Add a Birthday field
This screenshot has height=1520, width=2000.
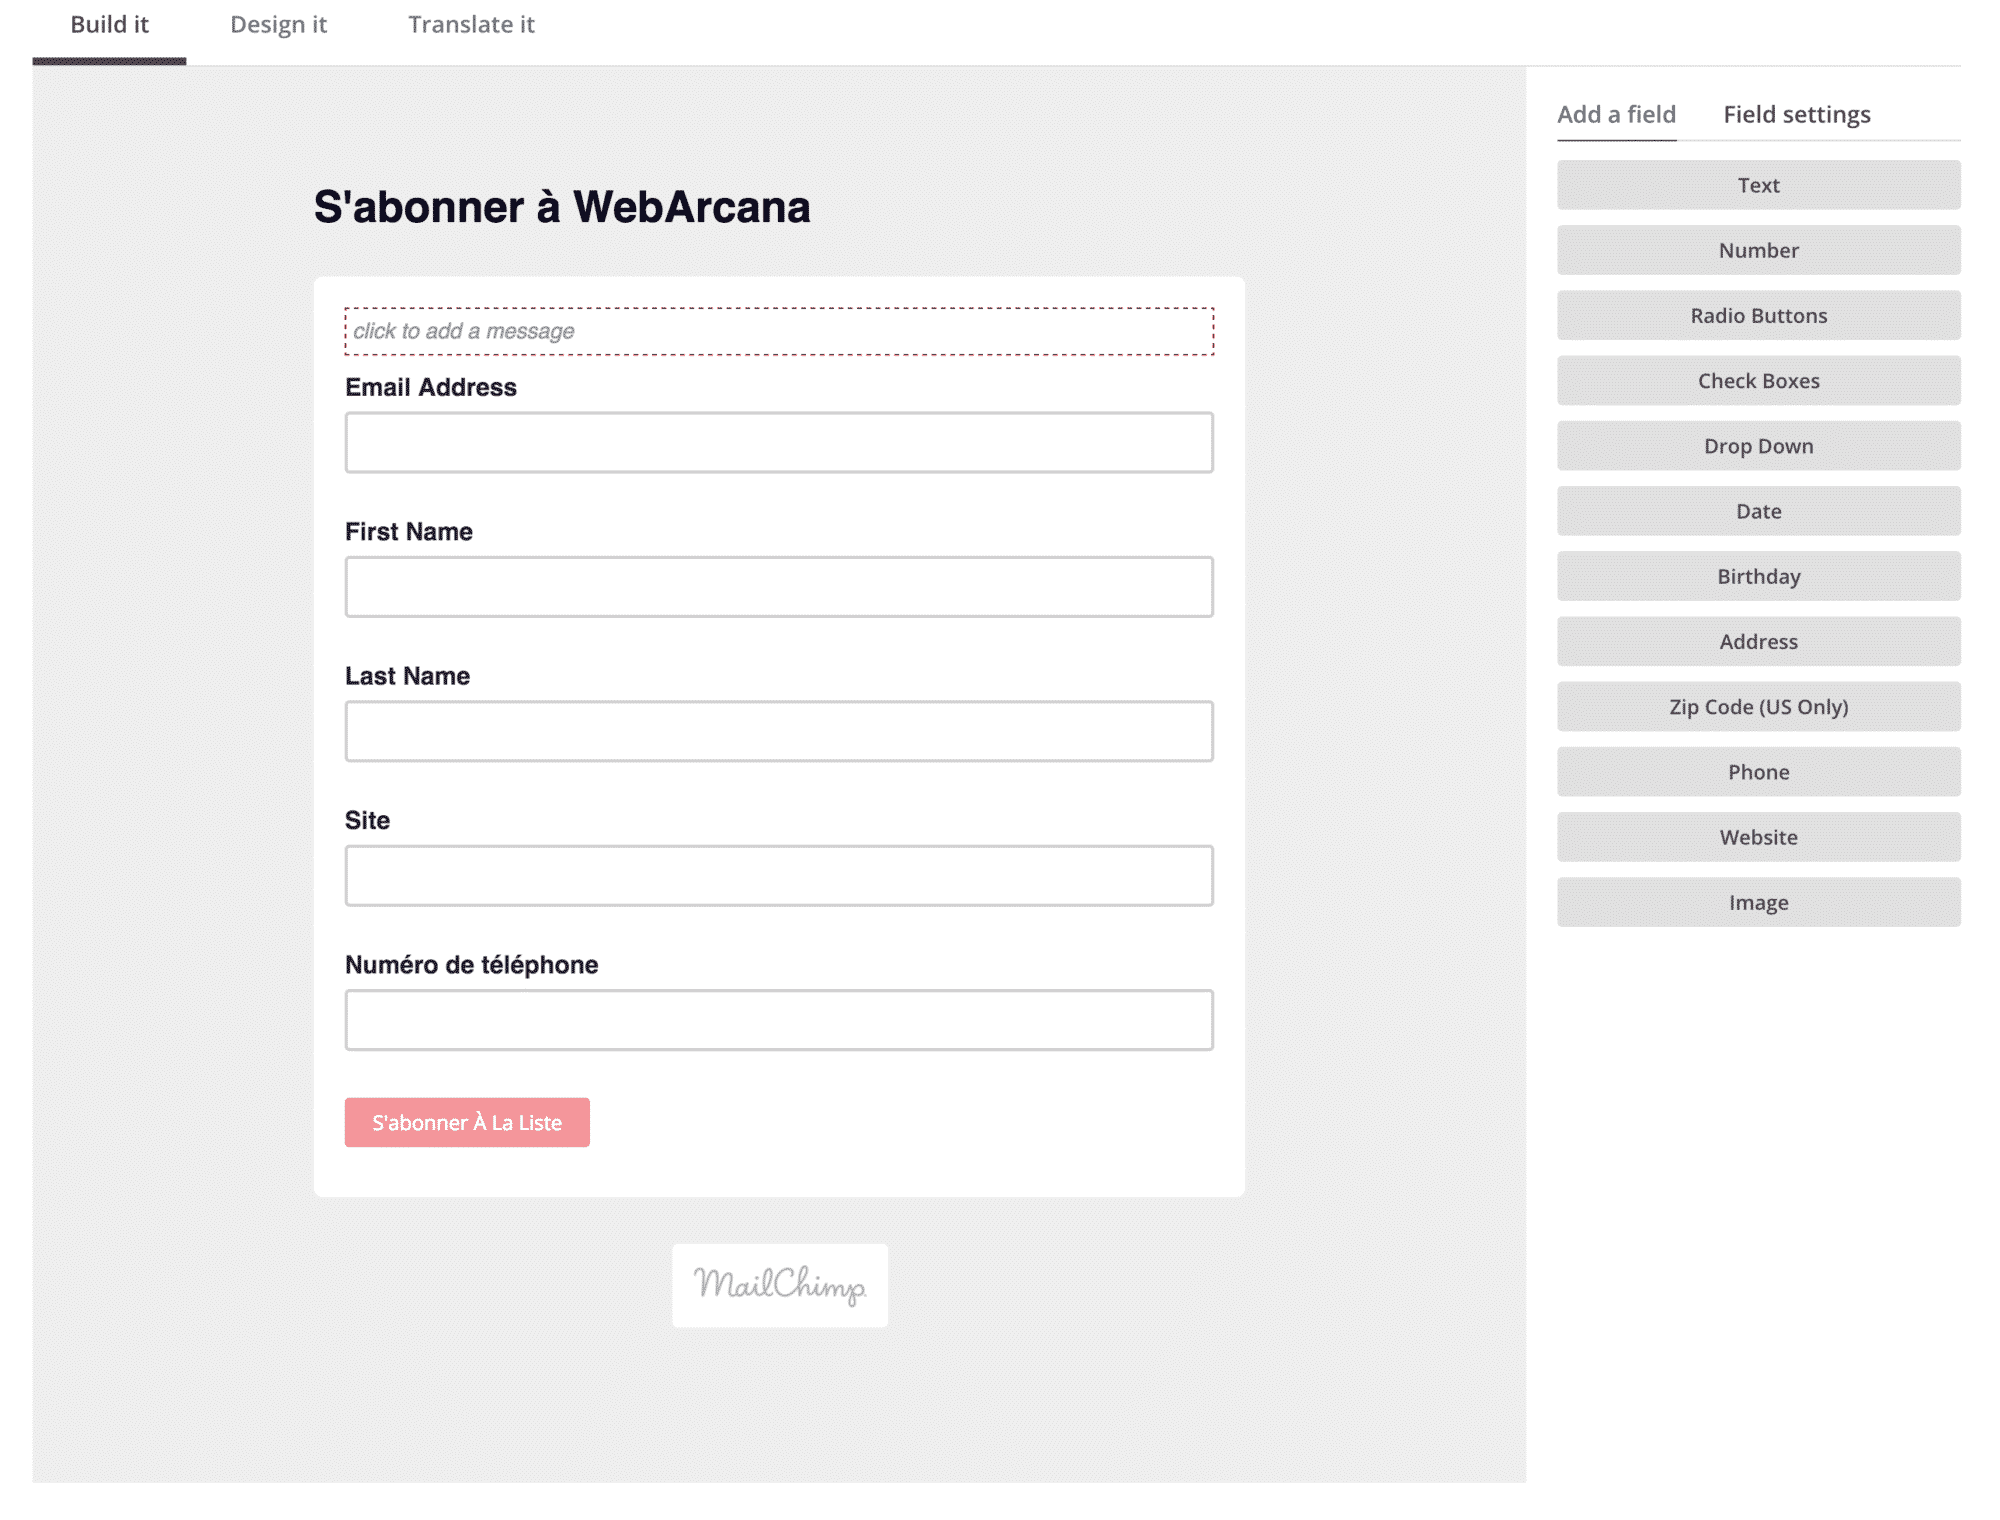click(x=1758, y=576)
